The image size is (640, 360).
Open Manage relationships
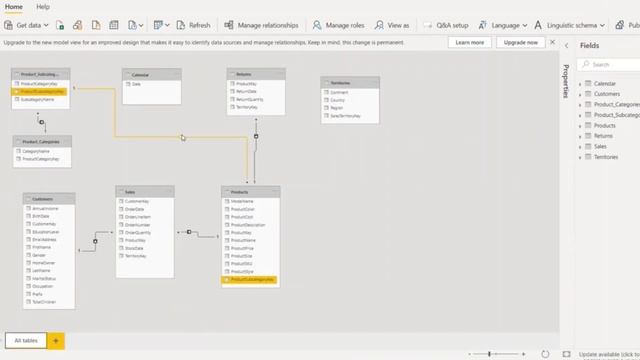point(261,25)
